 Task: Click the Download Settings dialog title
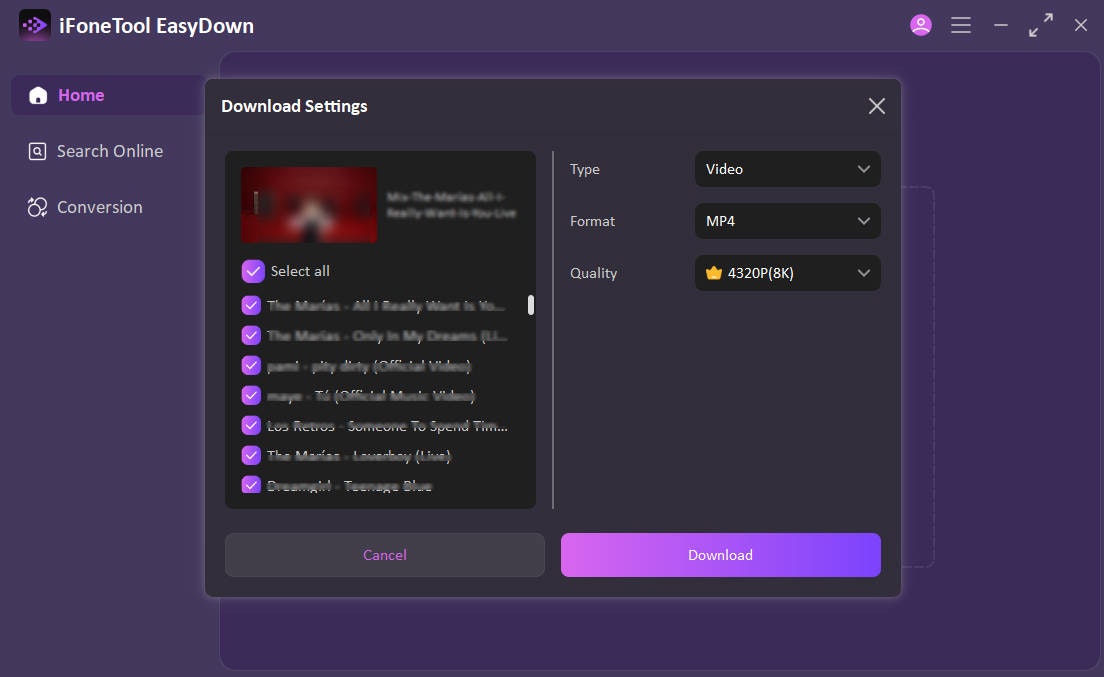point(294,106)
